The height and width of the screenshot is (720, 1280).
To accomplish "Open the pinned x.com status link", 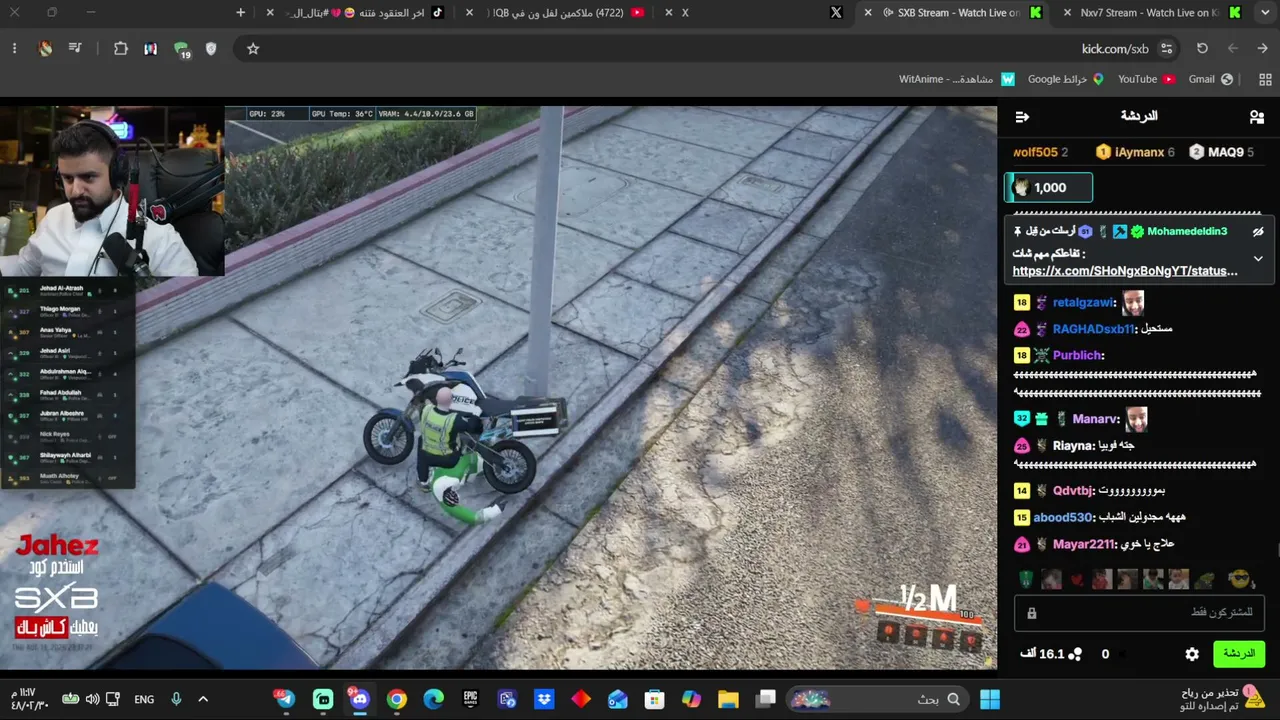I will (1125, 271).
